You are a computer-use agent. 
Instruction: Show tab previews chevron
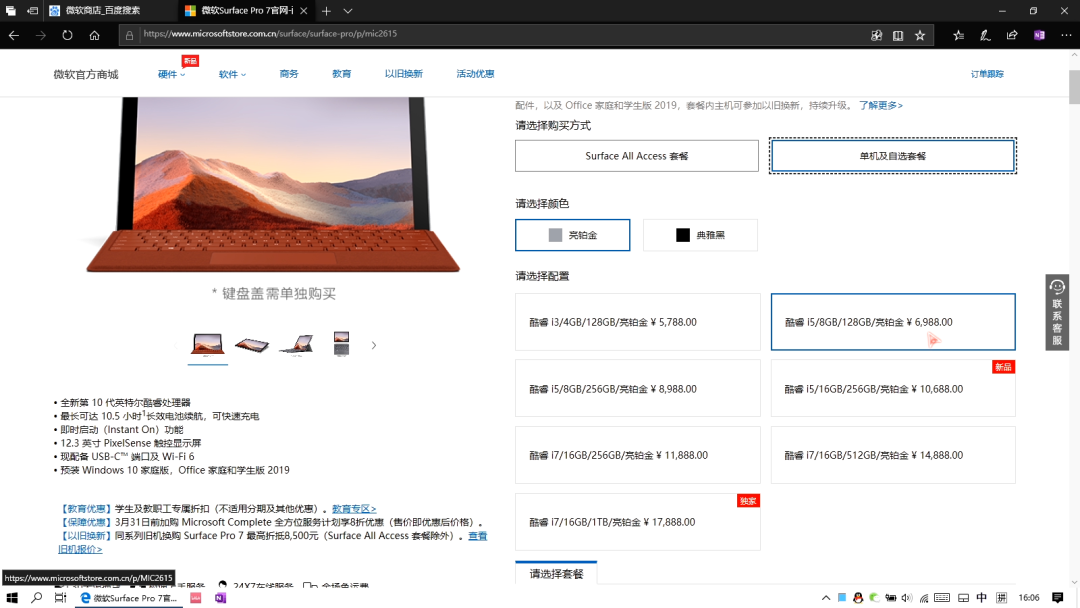click(x=348, y=10)
